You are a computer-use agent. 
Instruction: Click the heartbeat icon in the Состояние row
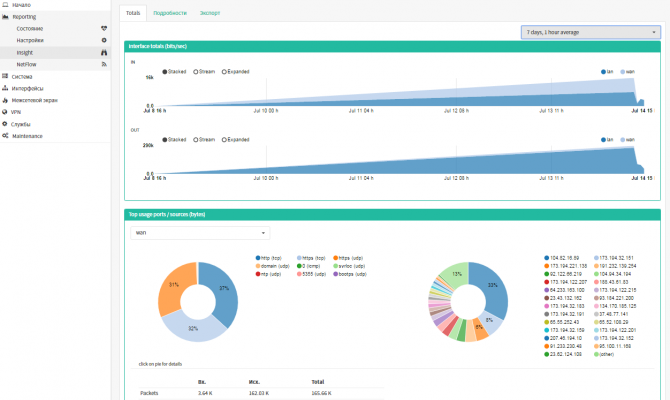[x=104, y=28]
